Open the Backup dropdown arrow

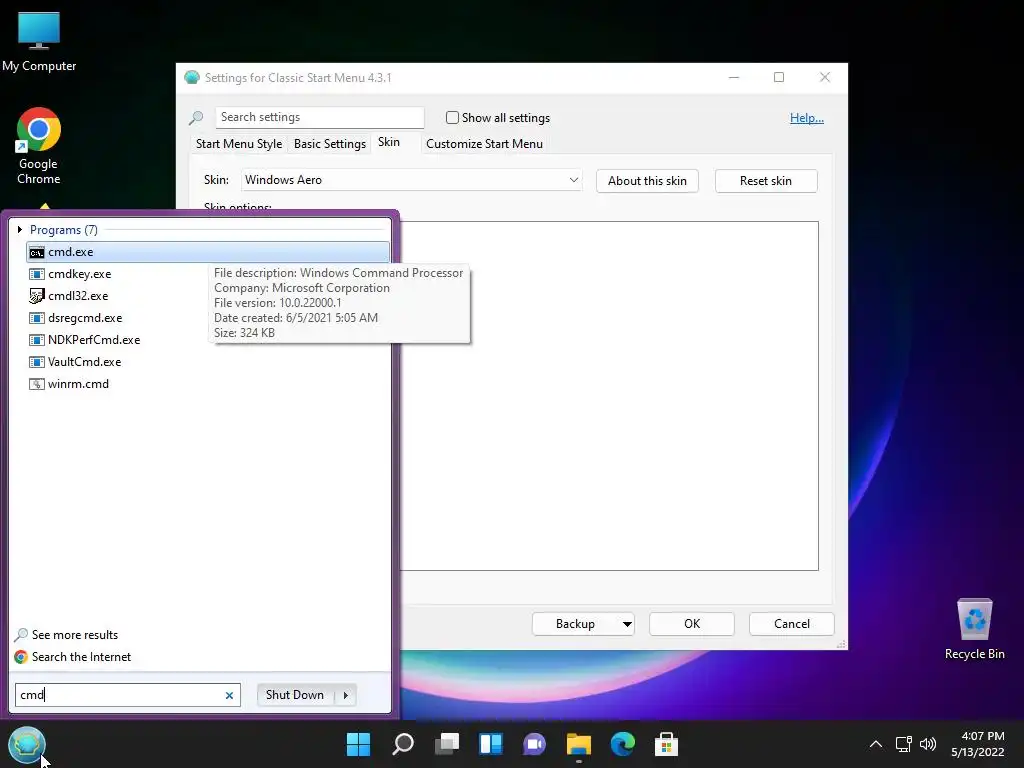coord(627,624)
